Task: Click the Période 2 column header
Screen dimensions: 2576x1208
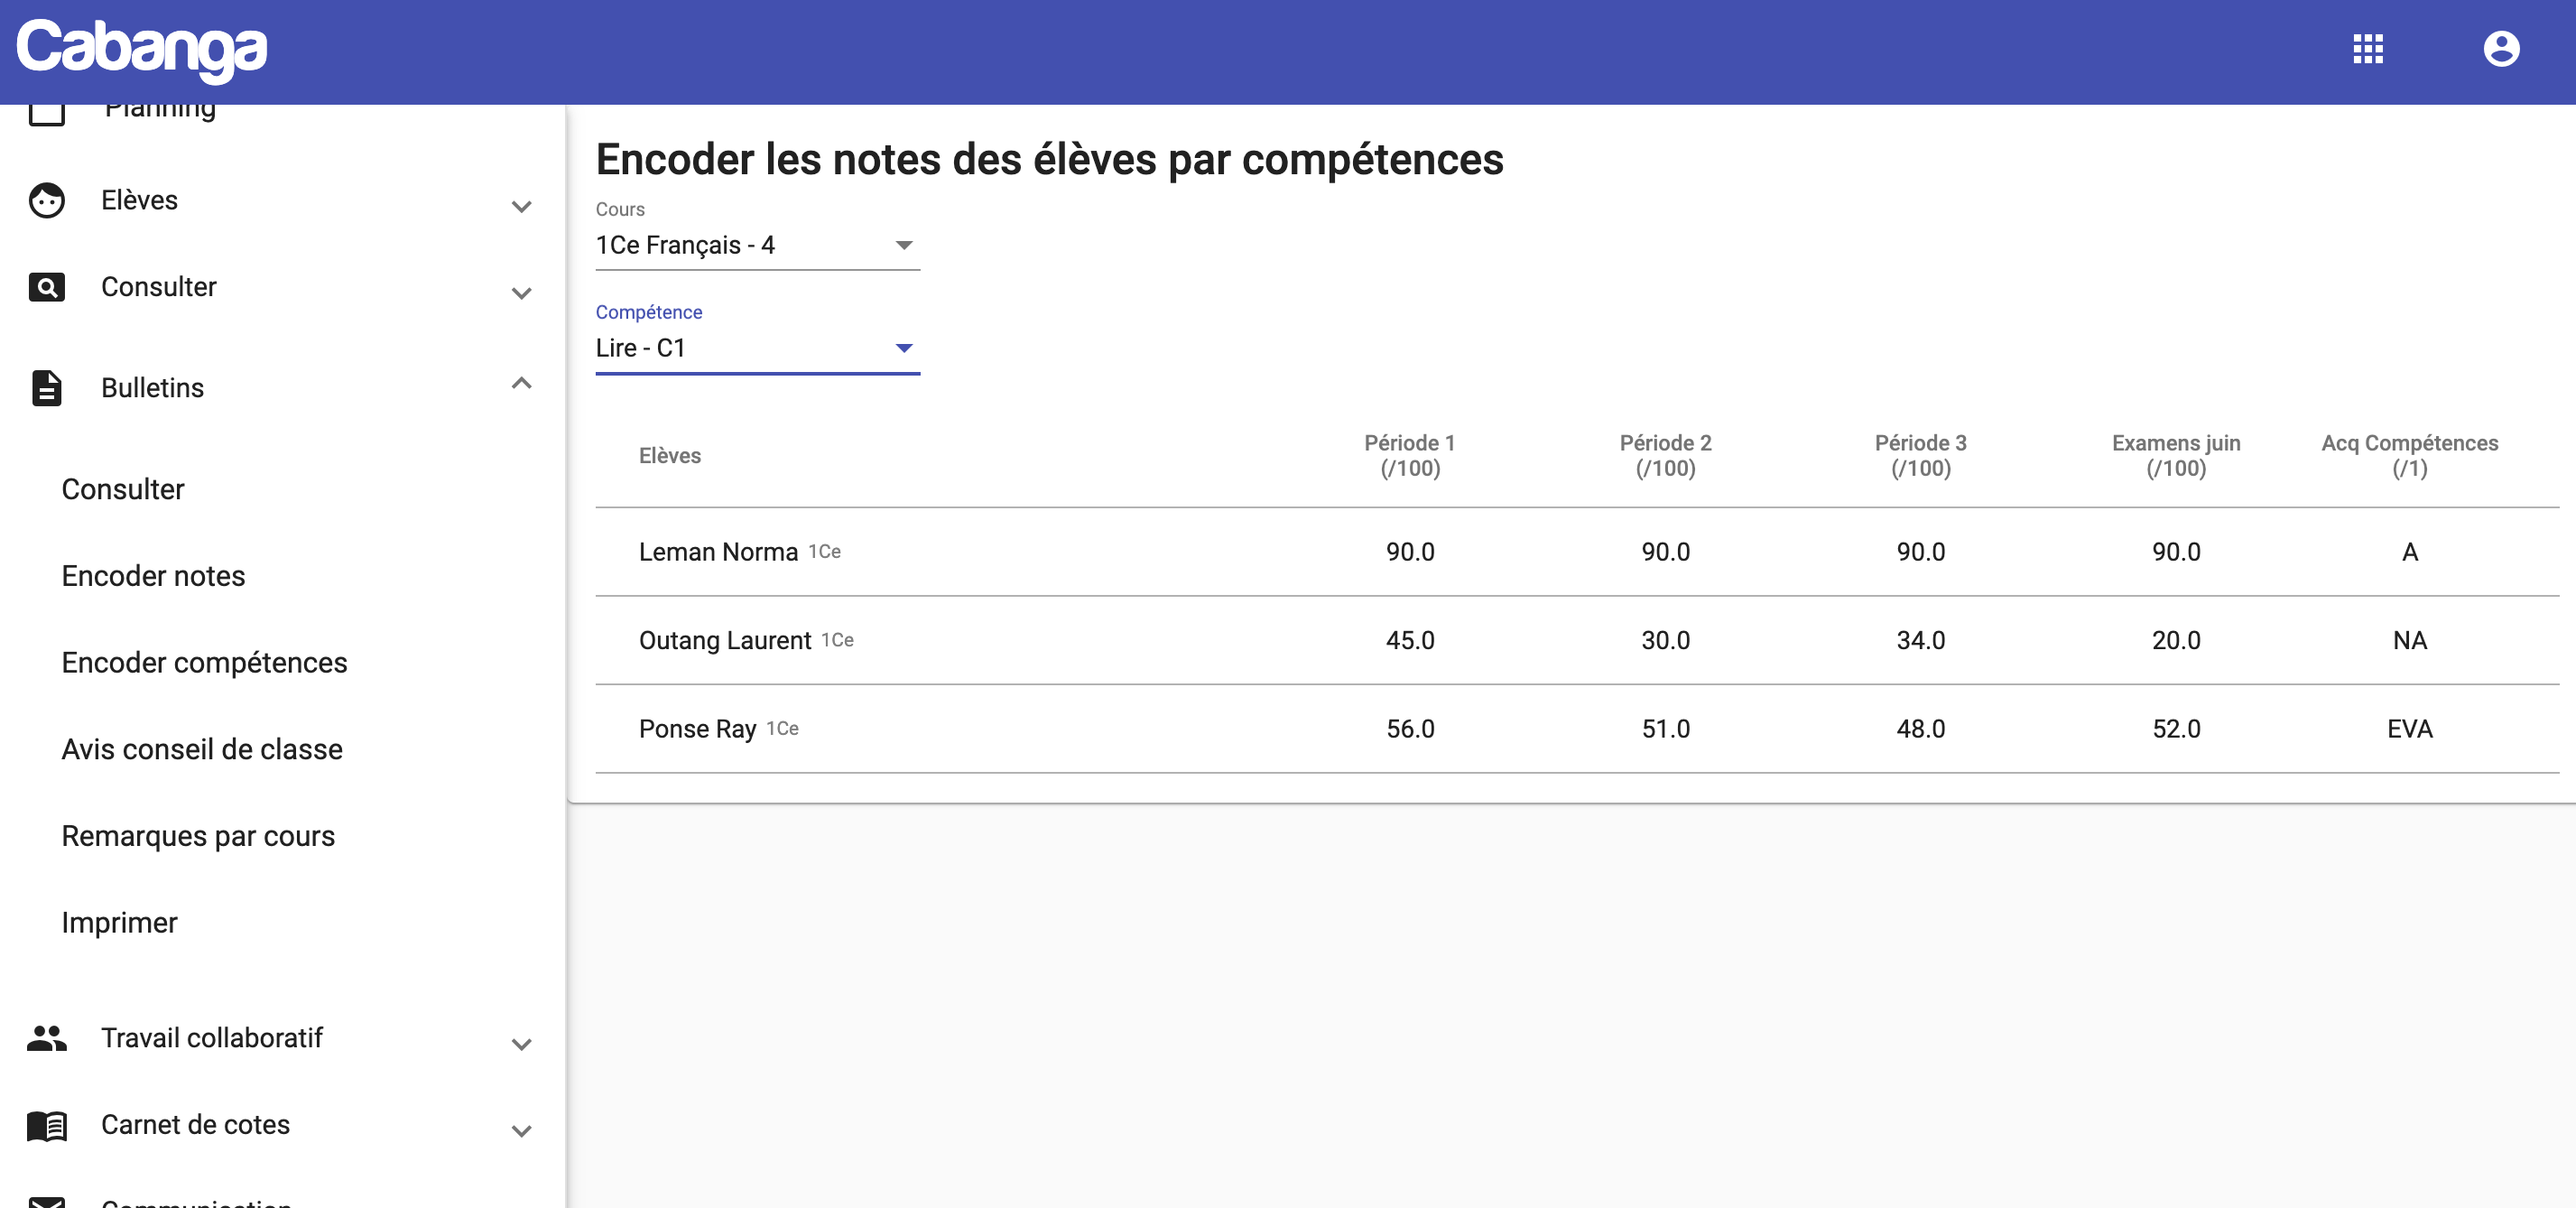Action: [x=1665, y=456]
